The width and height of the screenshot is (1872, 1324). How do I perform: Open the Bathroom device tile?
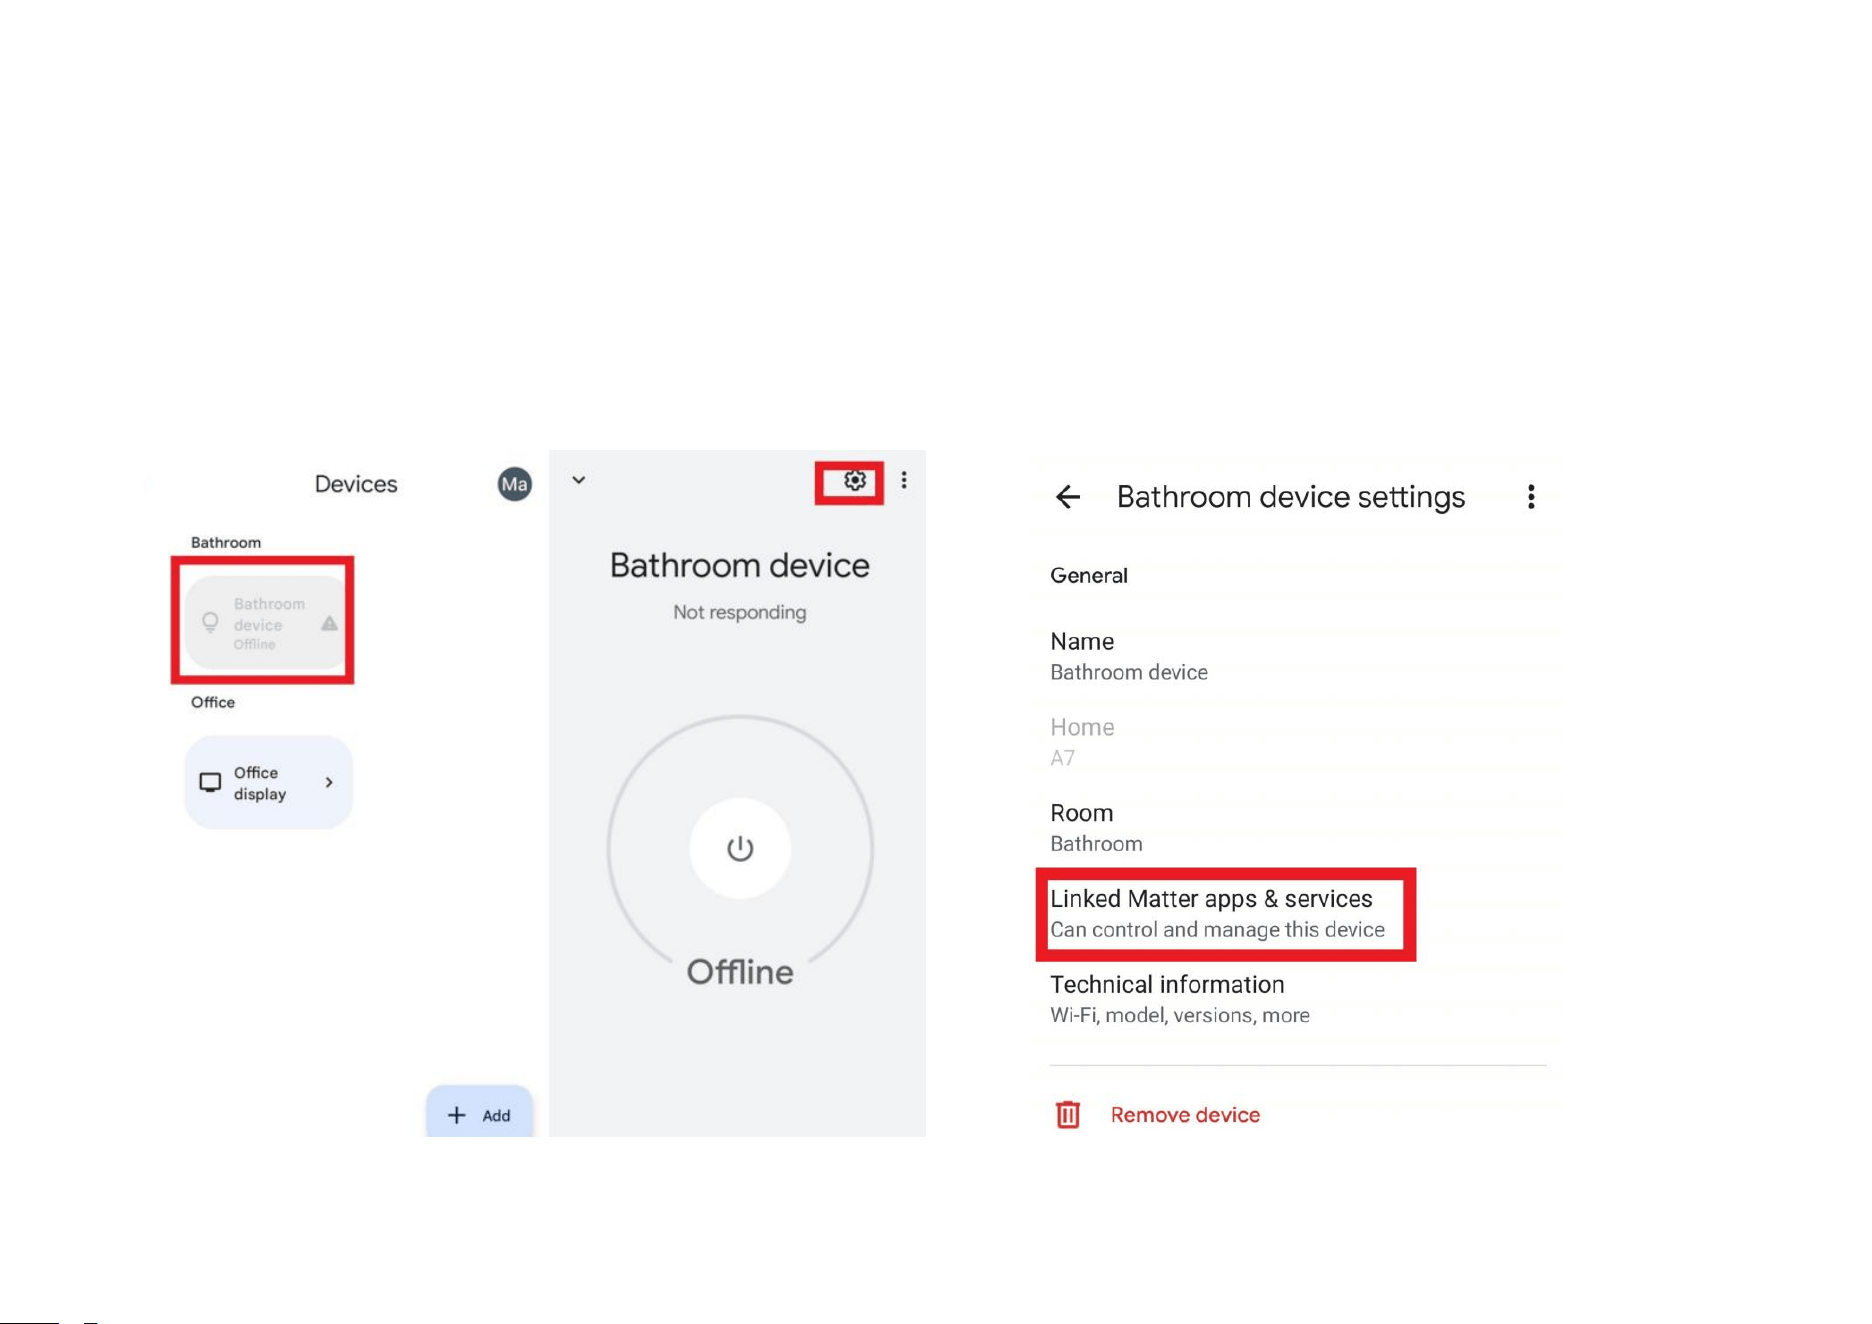point(267,622)
